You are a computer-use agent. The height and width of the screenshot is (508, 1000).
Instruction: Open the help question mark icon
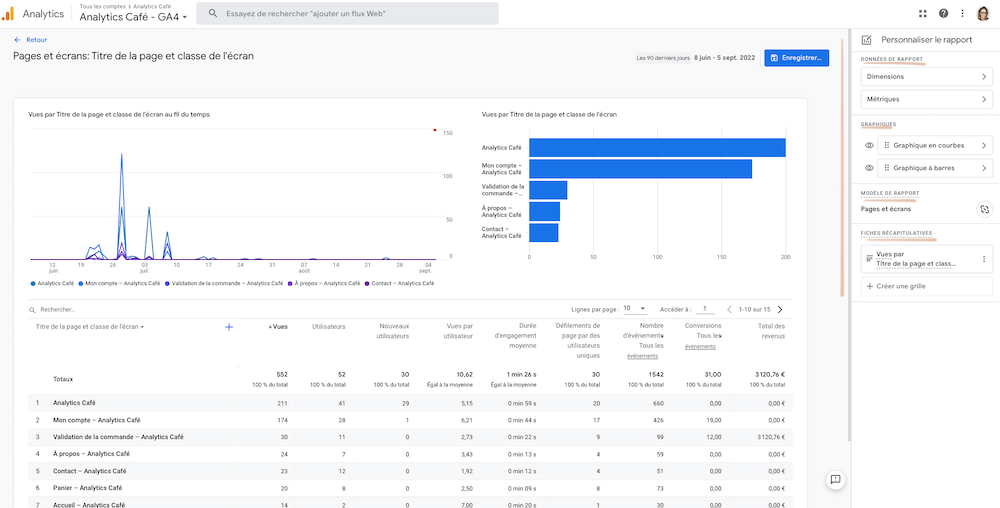coord(943,13)
